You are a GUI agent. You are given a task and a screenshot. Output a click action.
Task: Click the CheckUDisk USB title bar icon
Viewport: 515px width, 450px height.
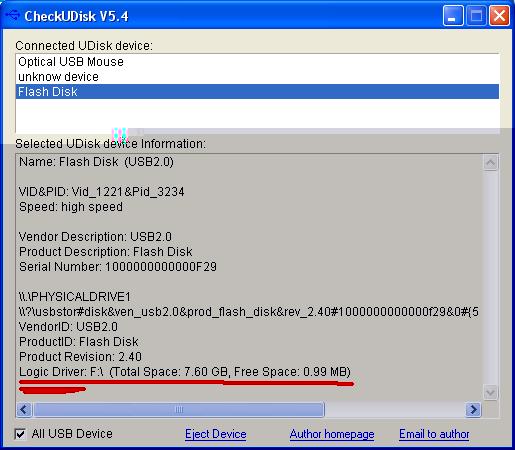[13, 15]
